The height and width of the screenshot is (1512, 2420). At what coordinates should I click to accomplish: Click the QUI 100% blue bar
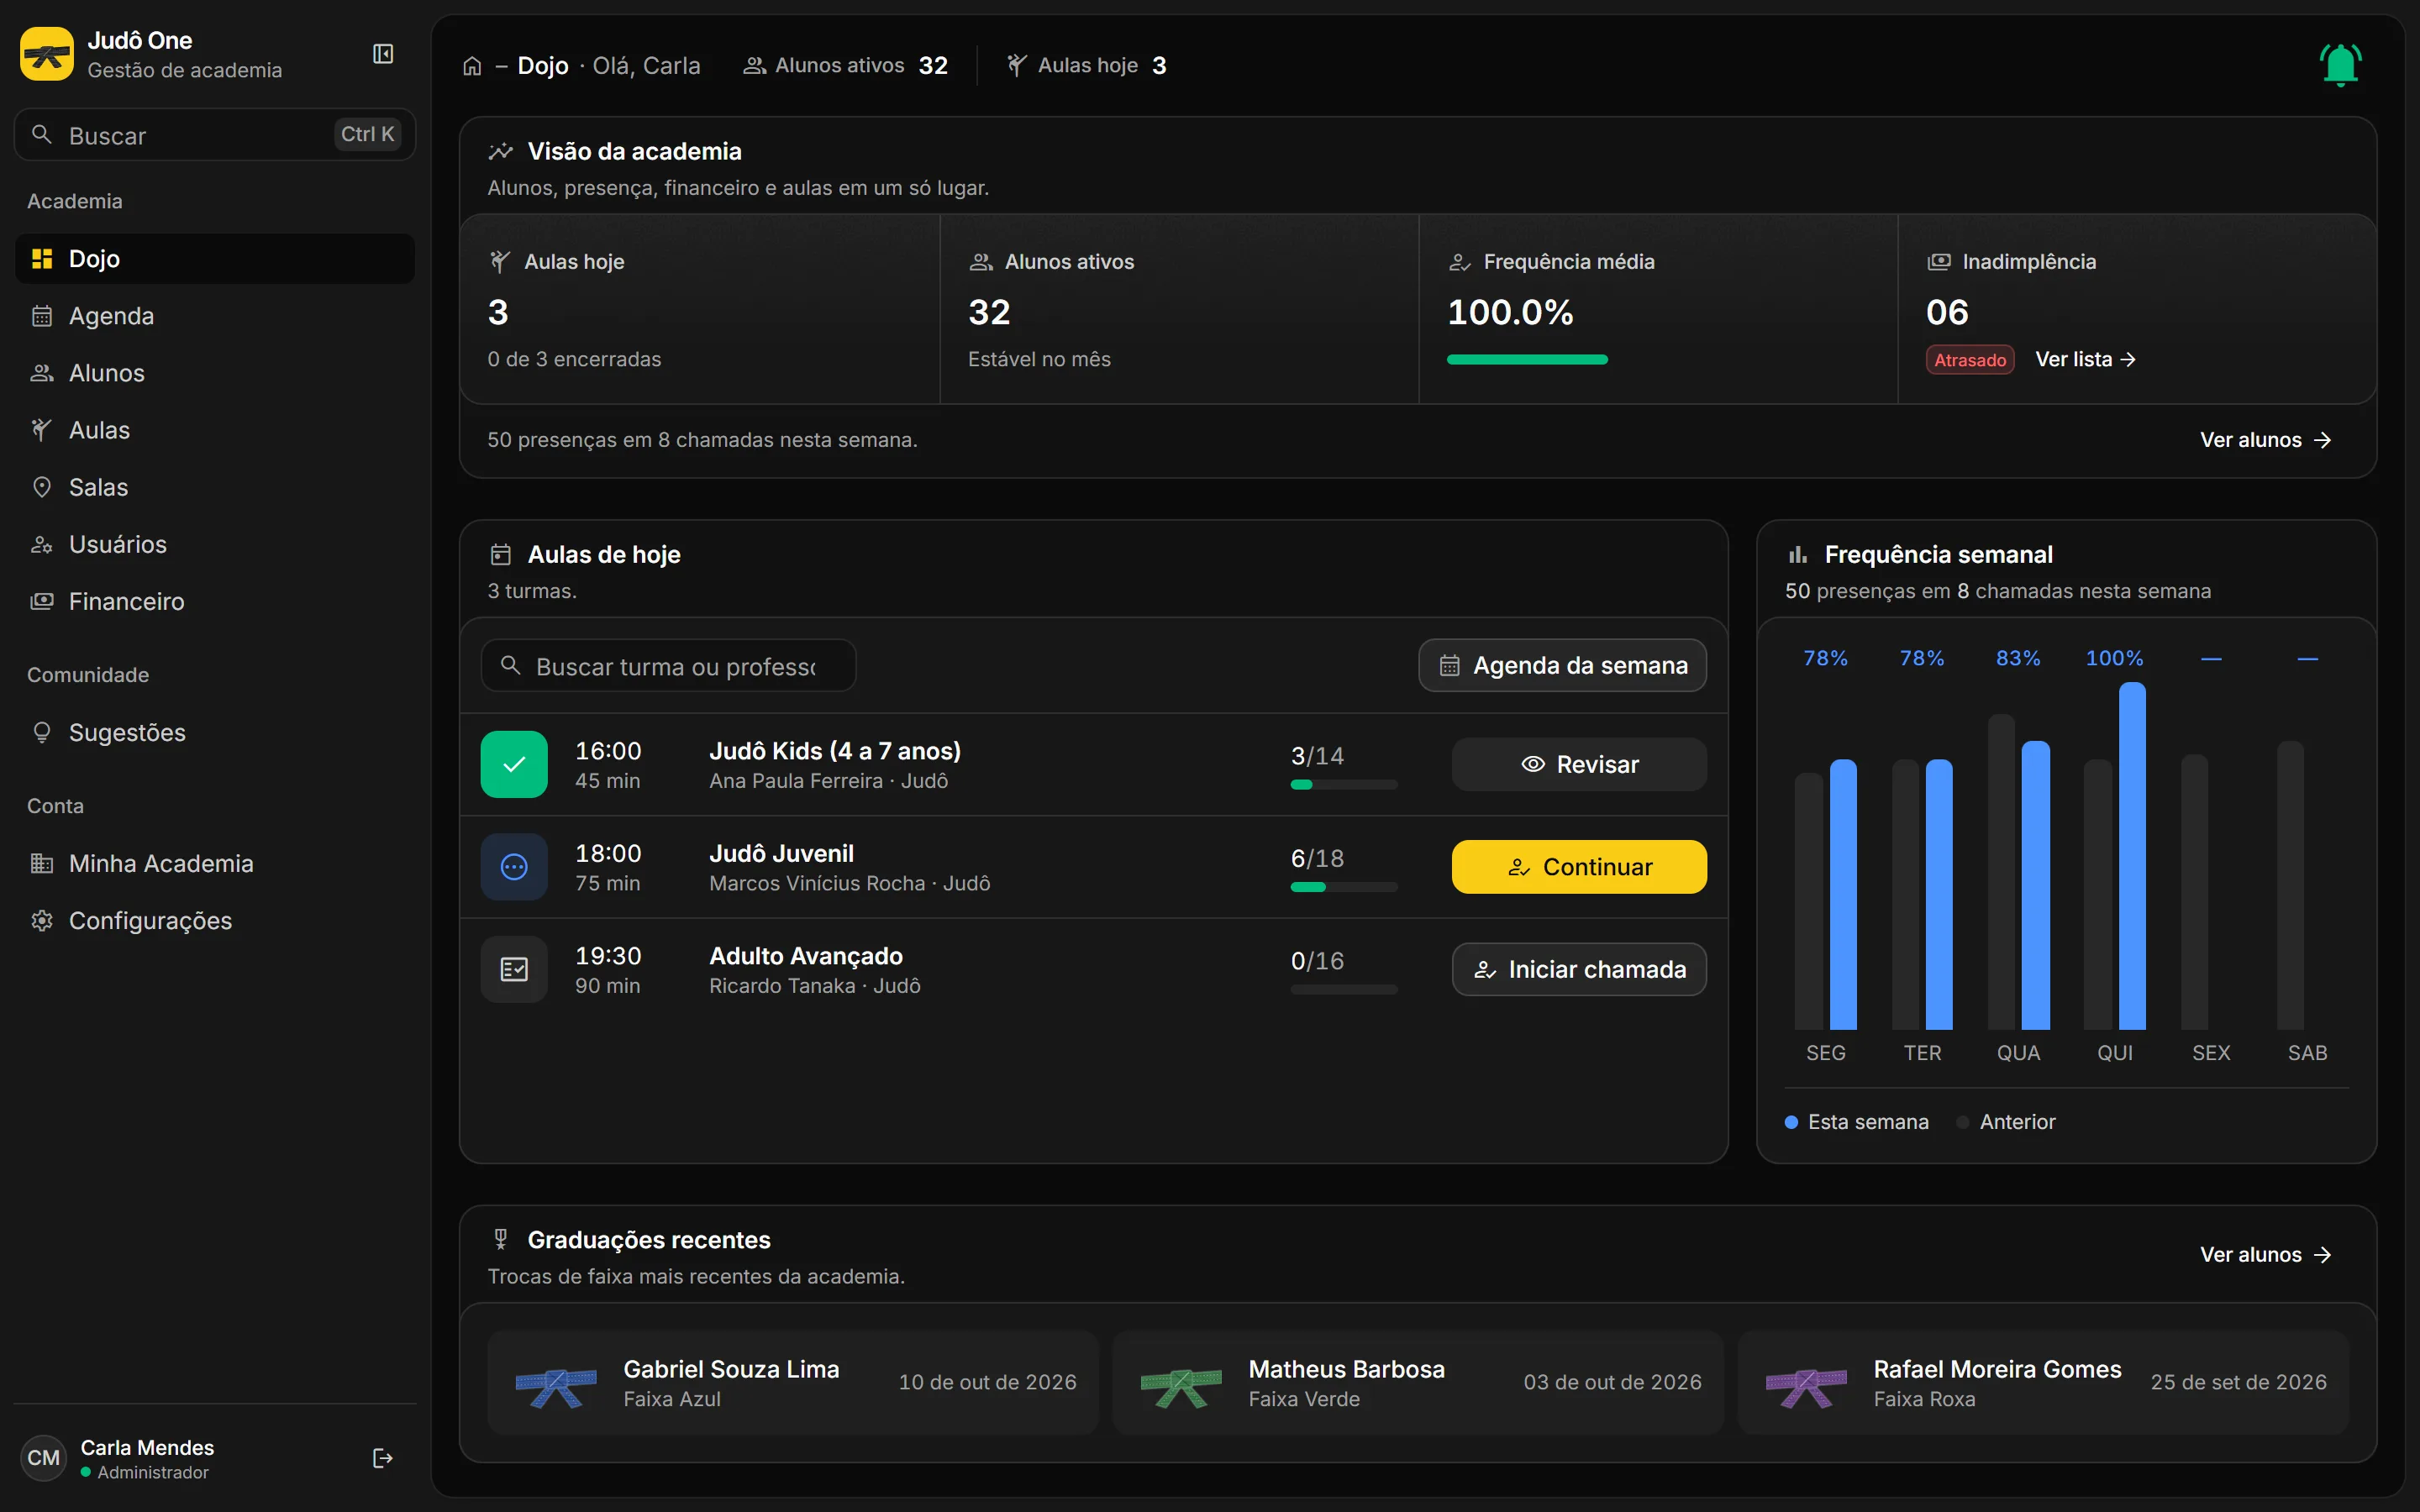point(2132,856)
